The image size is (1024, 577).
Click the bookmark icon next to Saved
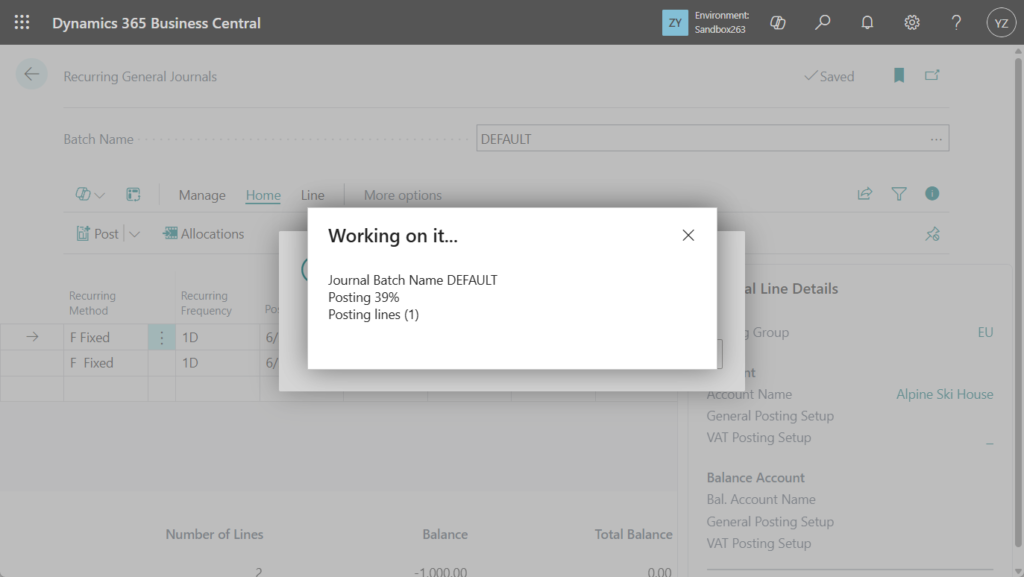pos(899,76)
